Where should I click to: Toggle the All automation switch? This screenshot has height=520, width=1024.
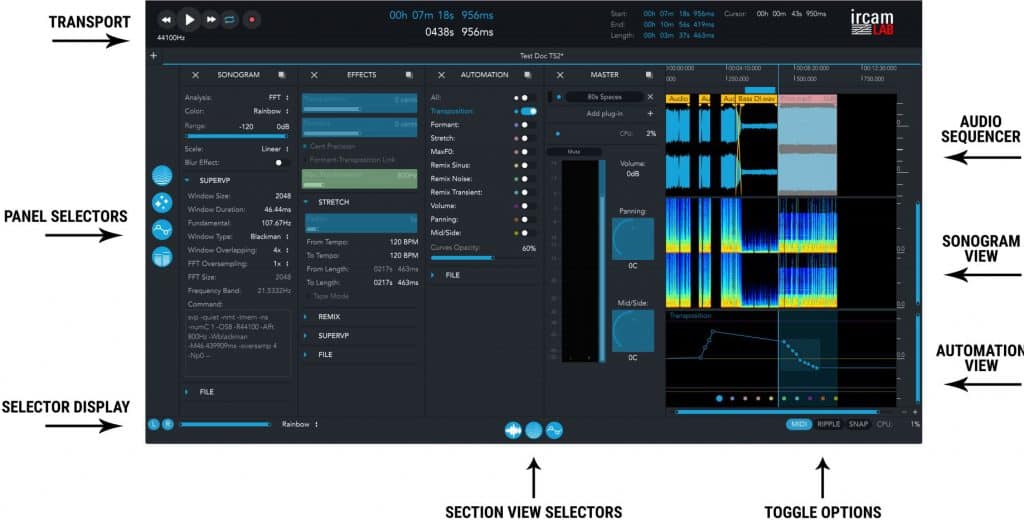coord(528,97)
